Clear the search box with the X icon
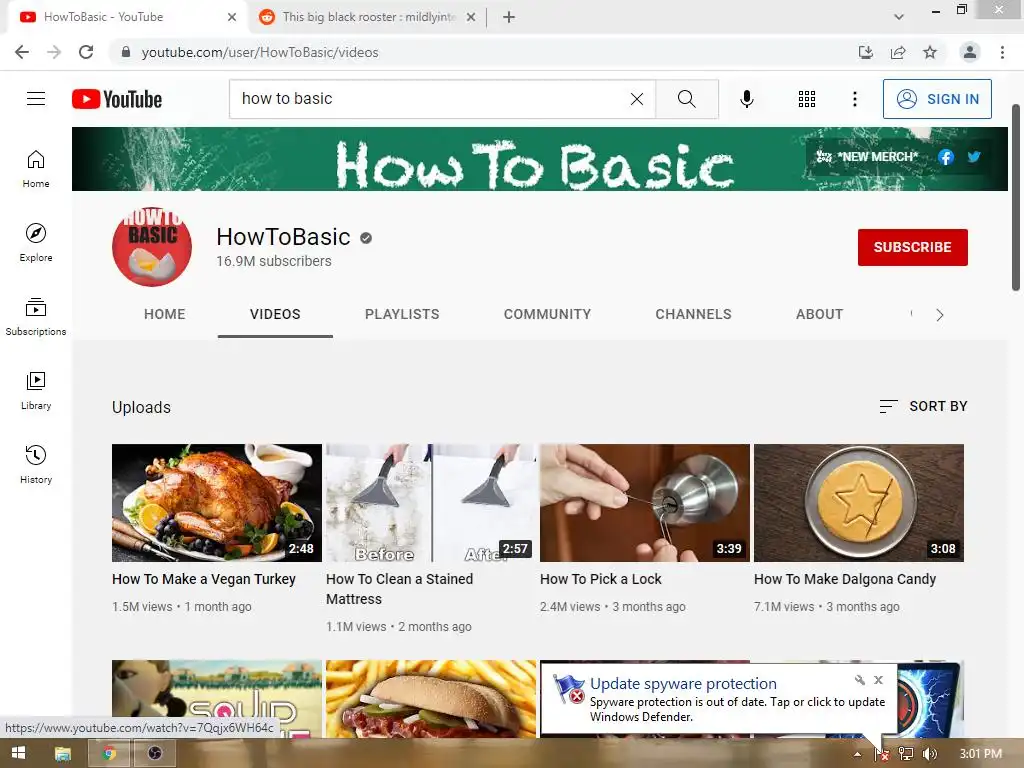The width and height of the screenshot is (1024, 768). tap(637, 99)
